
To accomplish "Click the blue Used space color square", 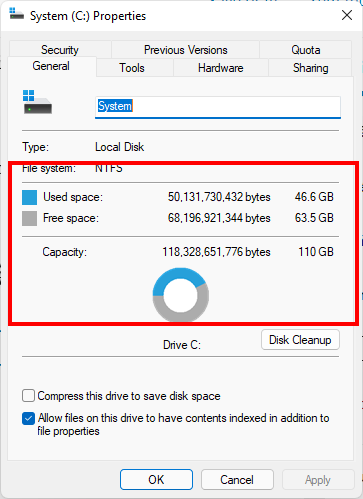I will coord(29,197).
